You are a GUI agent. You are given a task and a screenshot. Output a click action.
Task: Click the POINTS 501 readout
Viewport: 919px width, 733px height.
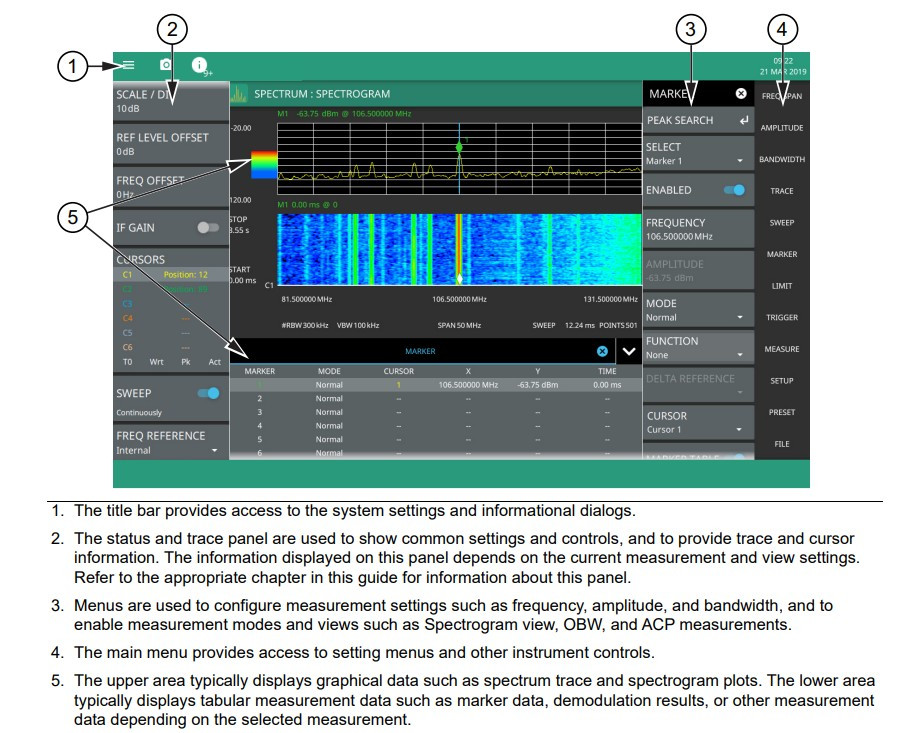tap(618, 325)
